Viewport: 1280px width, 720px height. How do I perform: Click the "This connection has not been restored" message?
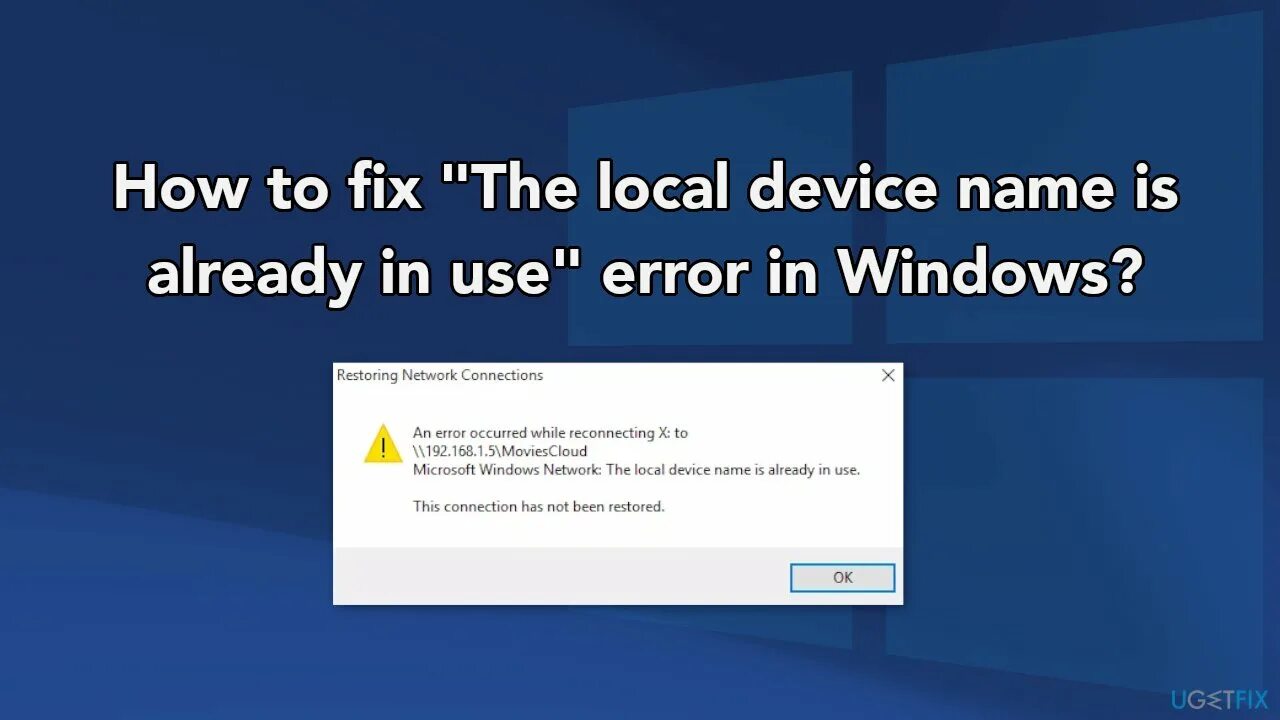(539, 506)
